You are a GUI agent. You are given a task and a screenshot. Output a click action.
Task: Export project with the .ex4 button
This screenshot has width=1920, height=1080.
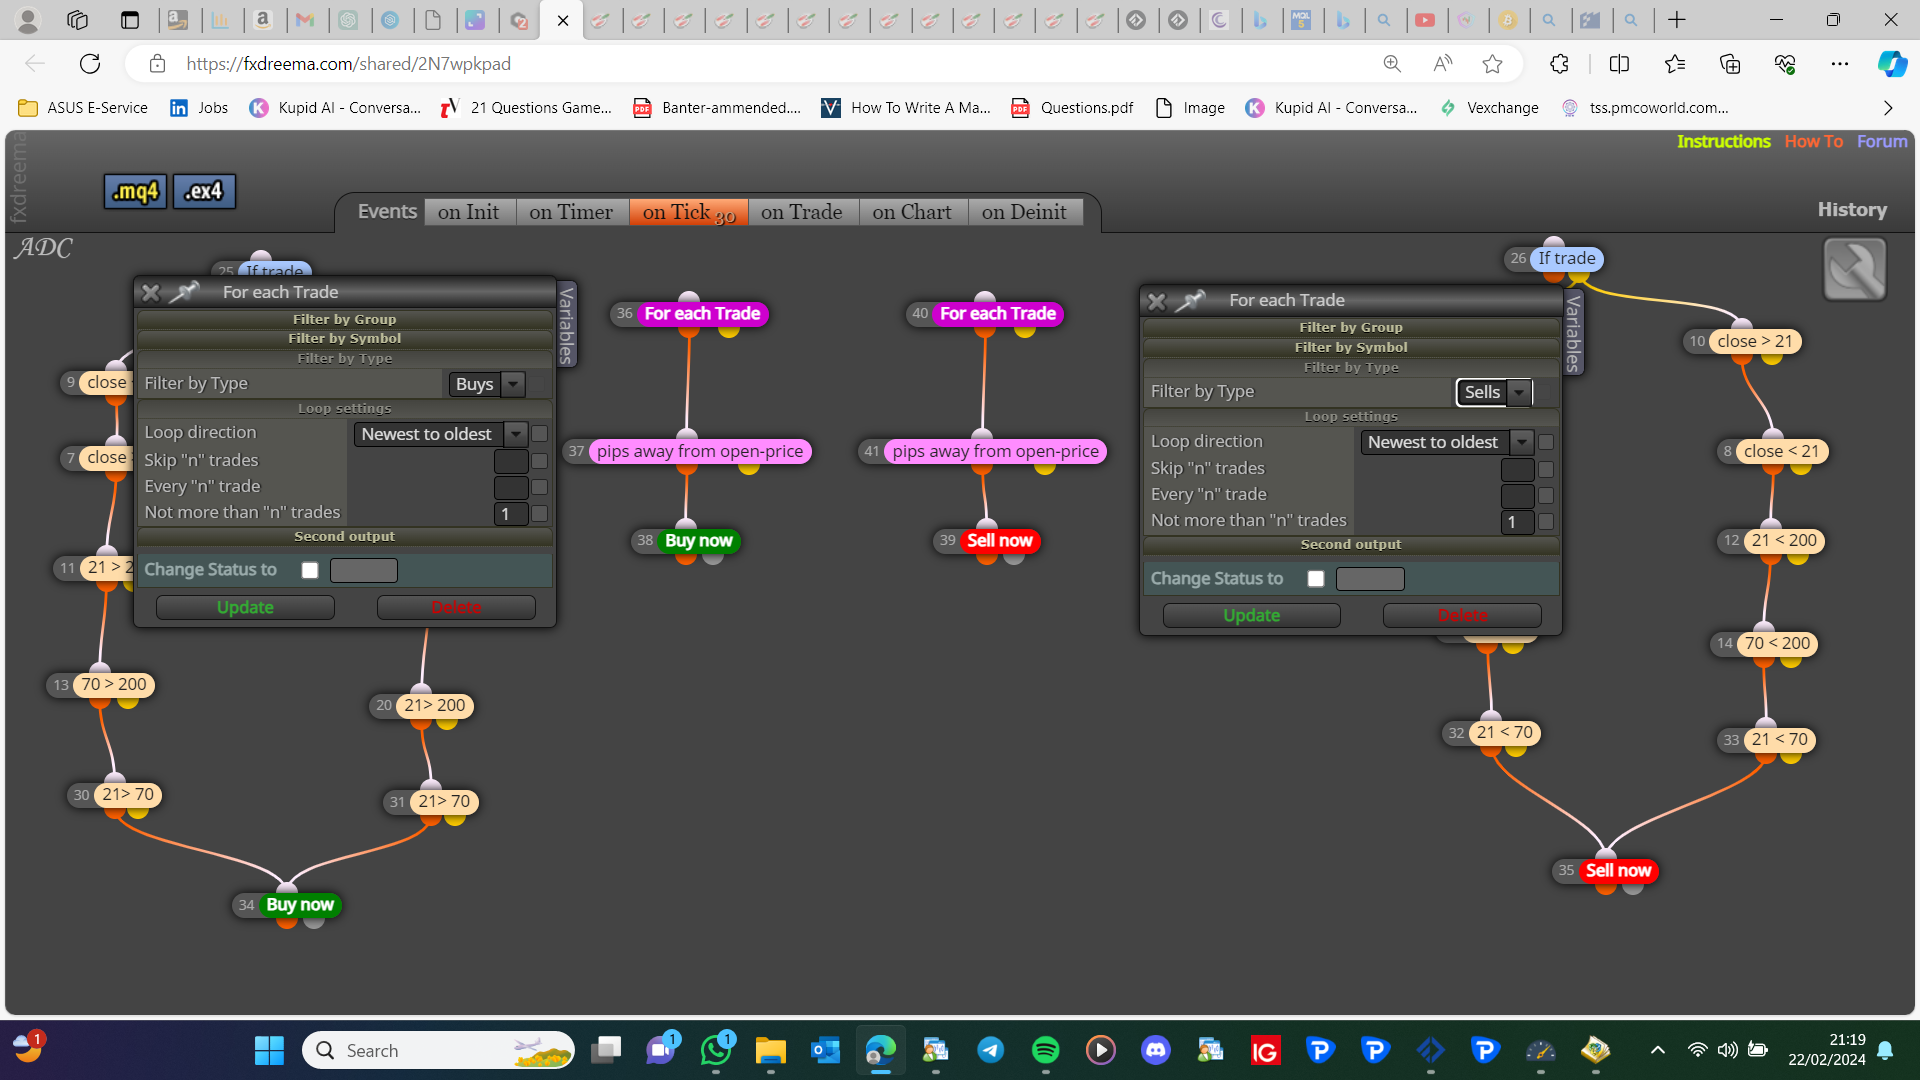coord(204,191)
